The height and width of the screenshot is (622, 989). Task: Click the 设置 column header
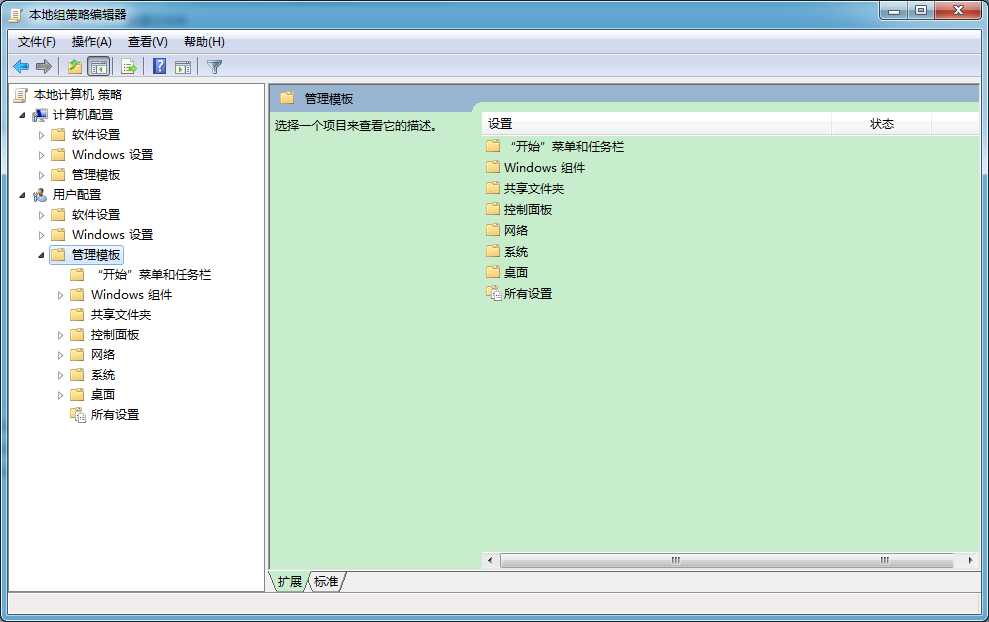tap(499, 123)
